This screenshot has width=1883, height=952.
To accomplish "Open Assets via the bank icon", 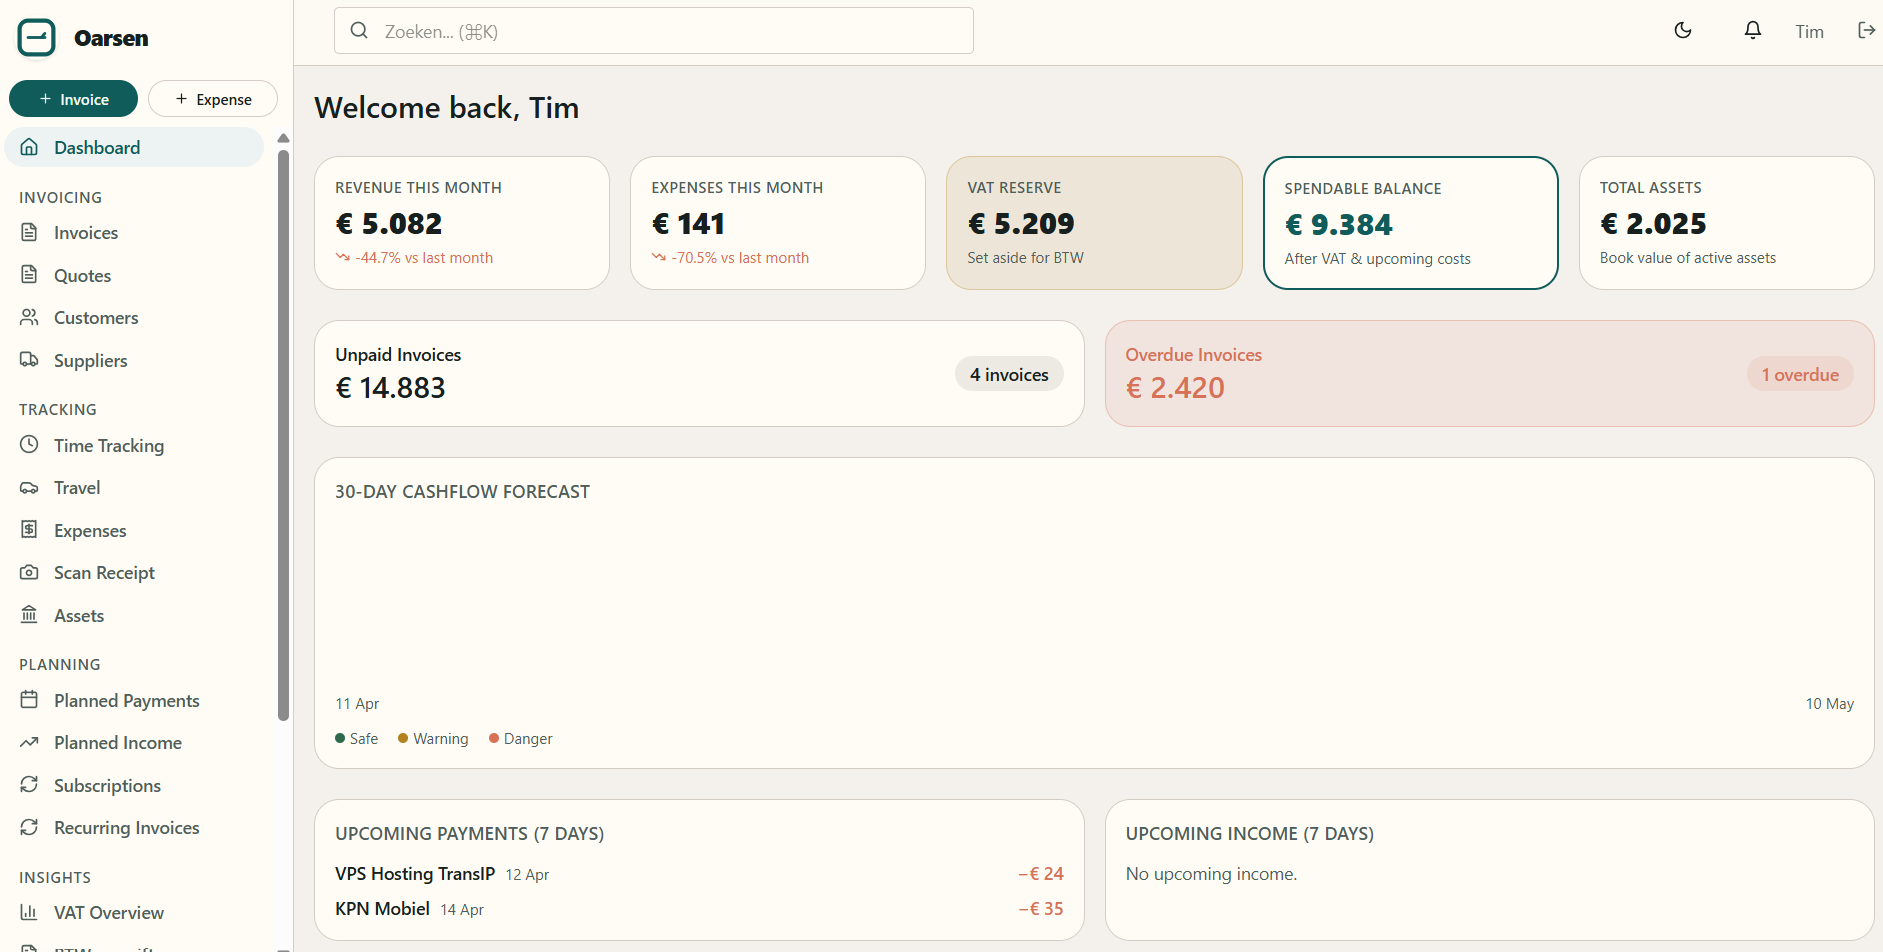I will (31, 615).
